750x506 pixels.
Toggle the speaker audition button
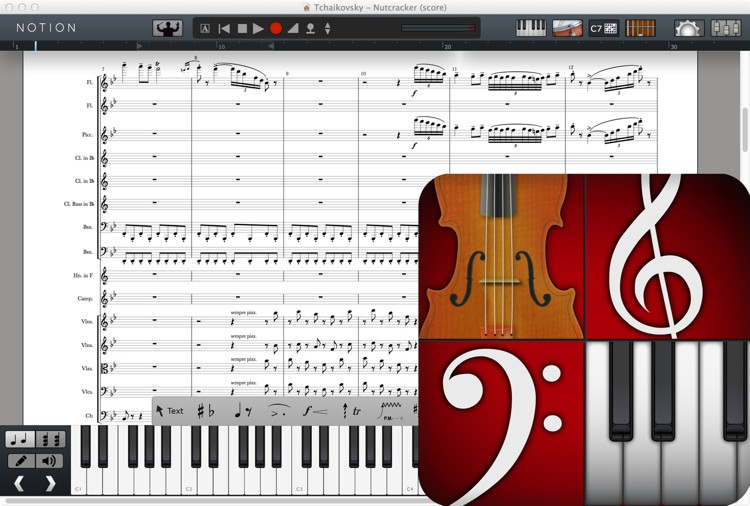(50, 461)
